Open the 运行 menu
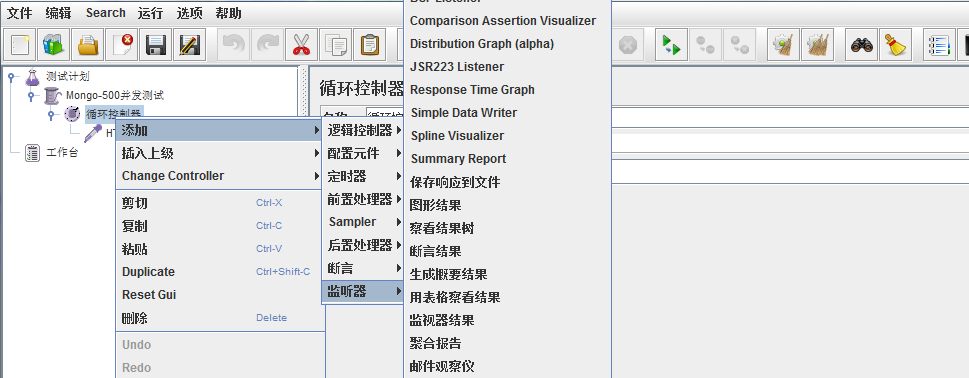The width and height of the screenshot is (969, 378). click(151, 13)
